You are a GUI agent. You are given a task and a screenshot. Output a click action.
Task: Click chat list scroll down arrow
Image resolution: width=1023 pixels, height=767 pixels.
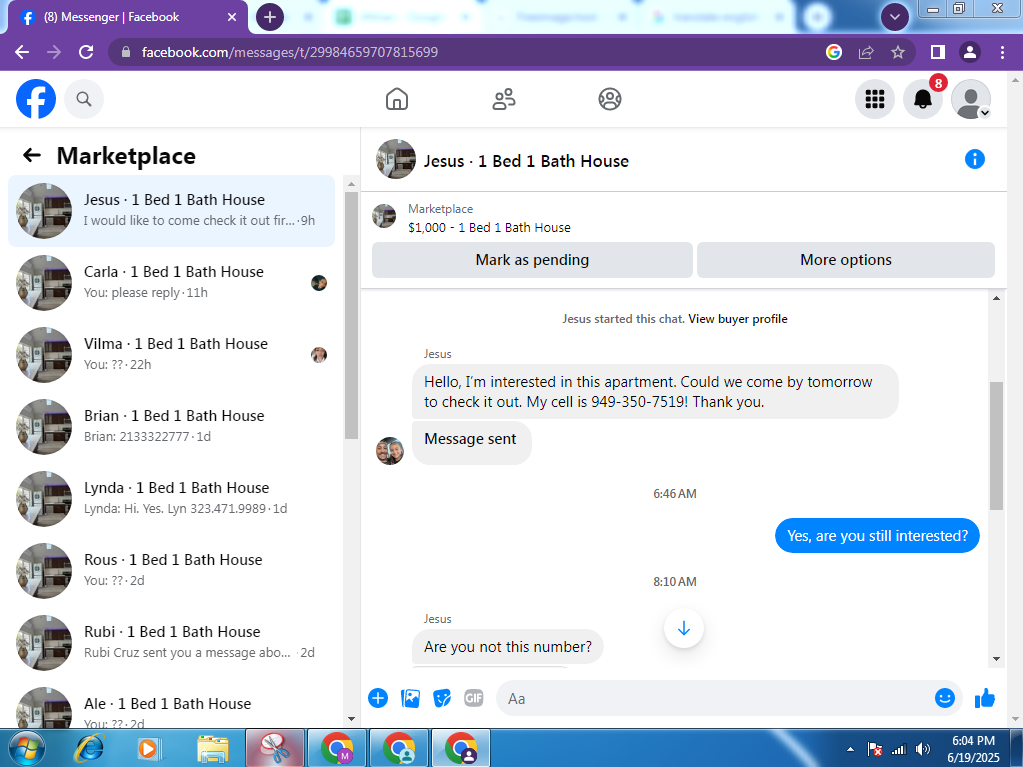pyautogui.click(x=351, y=719)
